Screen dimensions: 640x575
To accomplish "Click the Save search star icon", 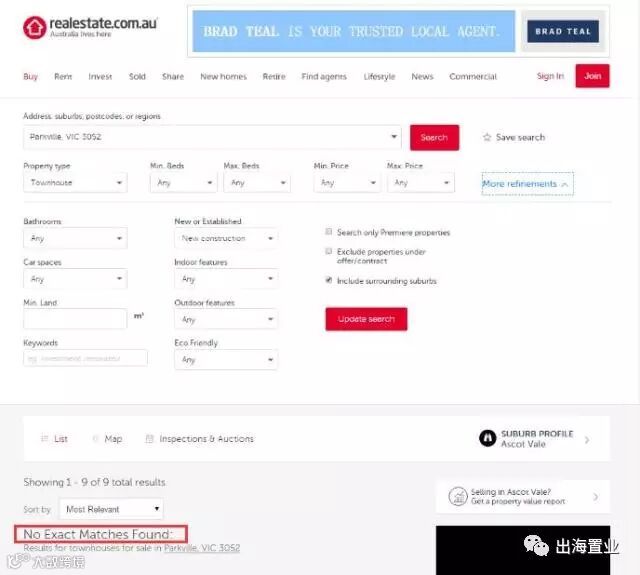I will pos(487,137).
